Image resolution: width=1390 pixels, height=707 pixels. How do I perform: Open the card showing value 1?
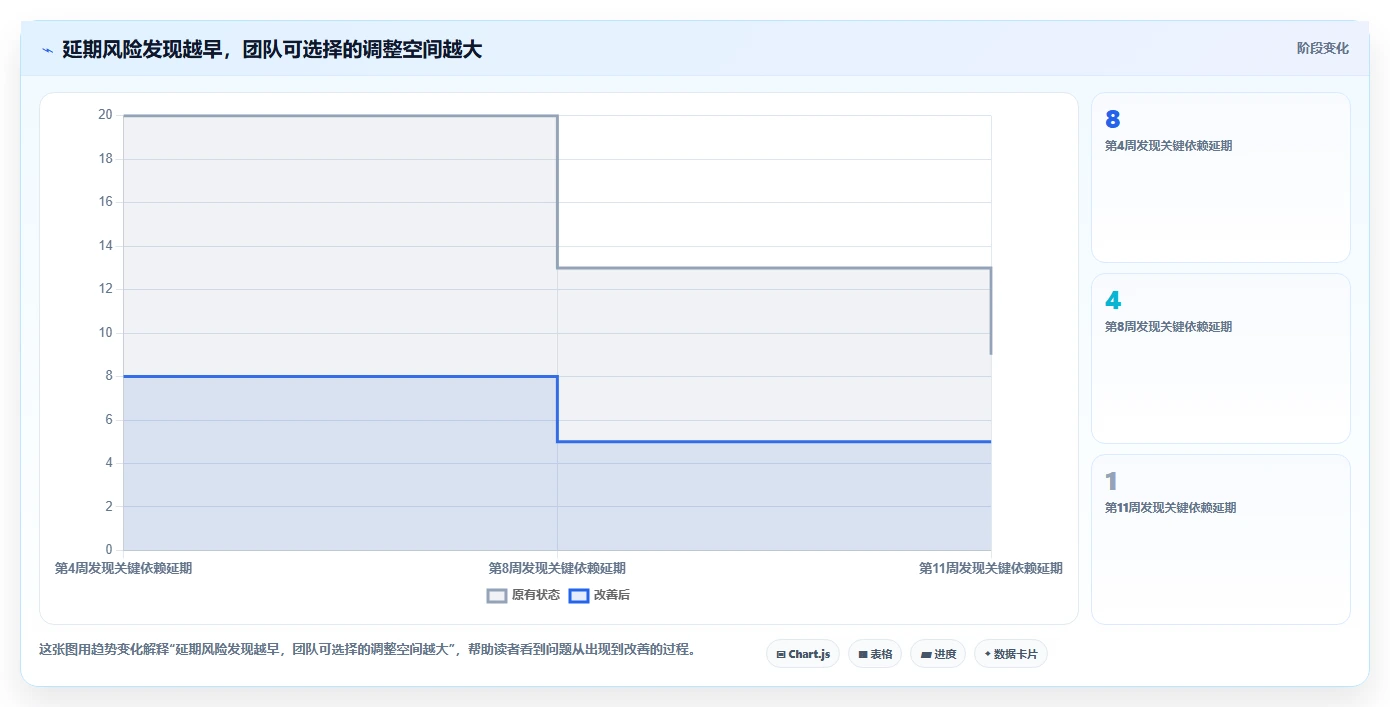point(1221,540)
